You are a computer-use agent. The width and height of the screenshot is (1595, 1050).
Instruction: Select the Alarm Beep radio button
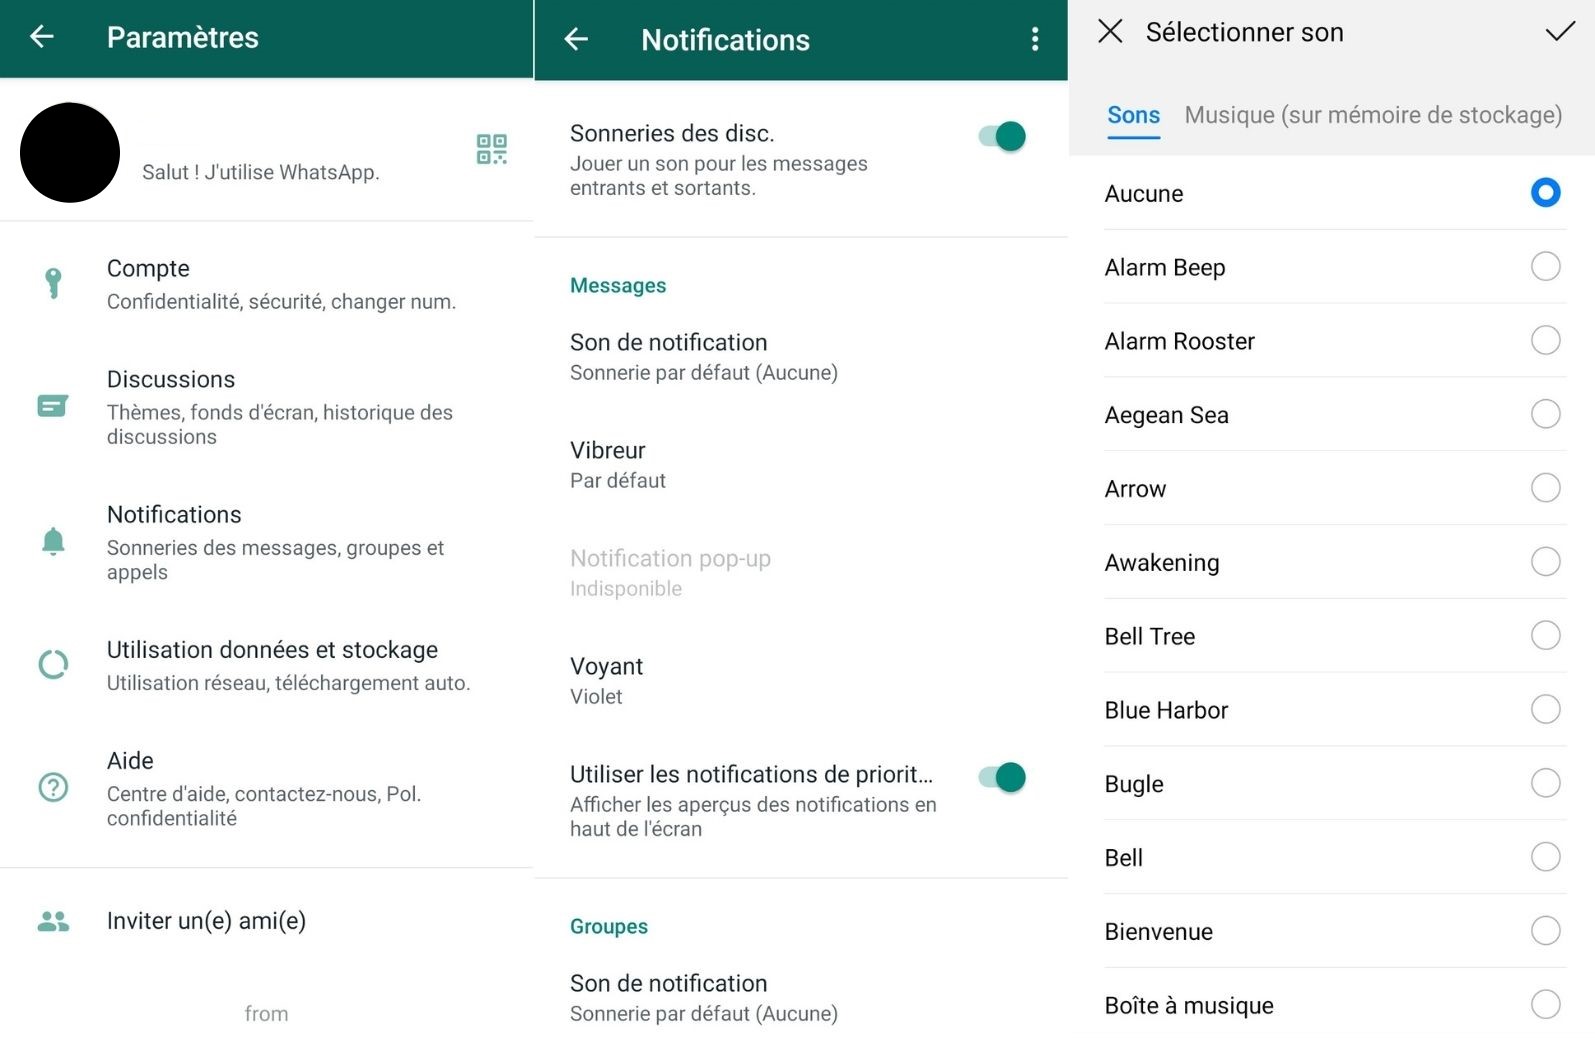[1545, 266]
